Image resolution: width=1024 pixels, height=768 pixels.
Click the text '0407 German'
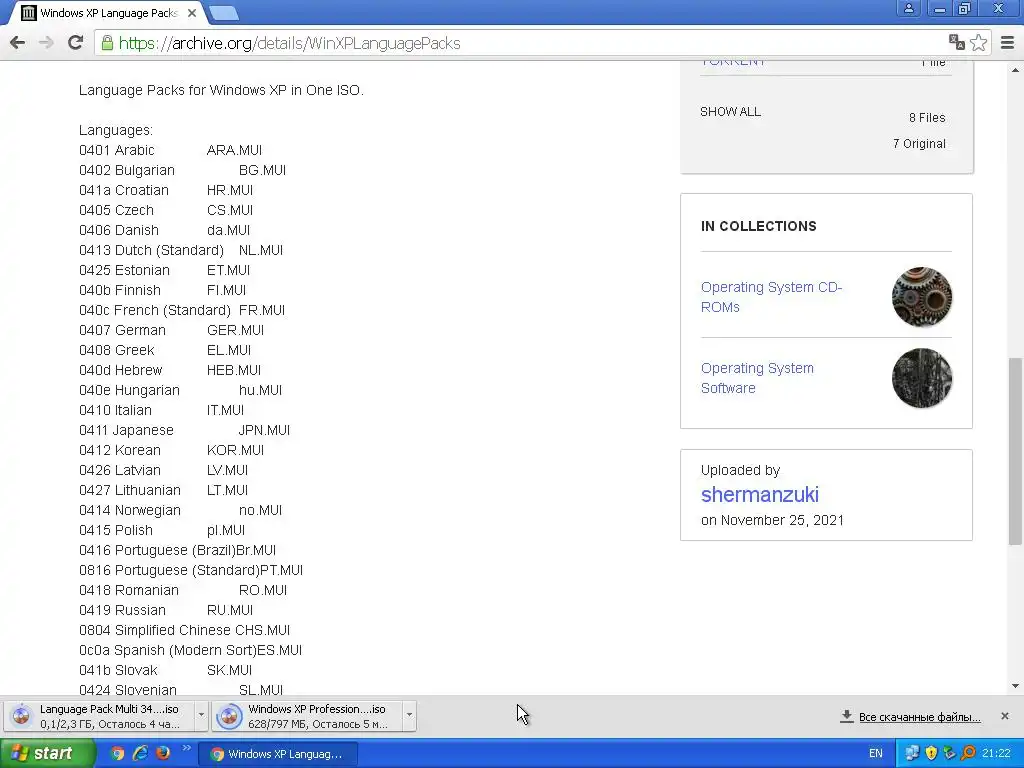click(x=122, y=330)
